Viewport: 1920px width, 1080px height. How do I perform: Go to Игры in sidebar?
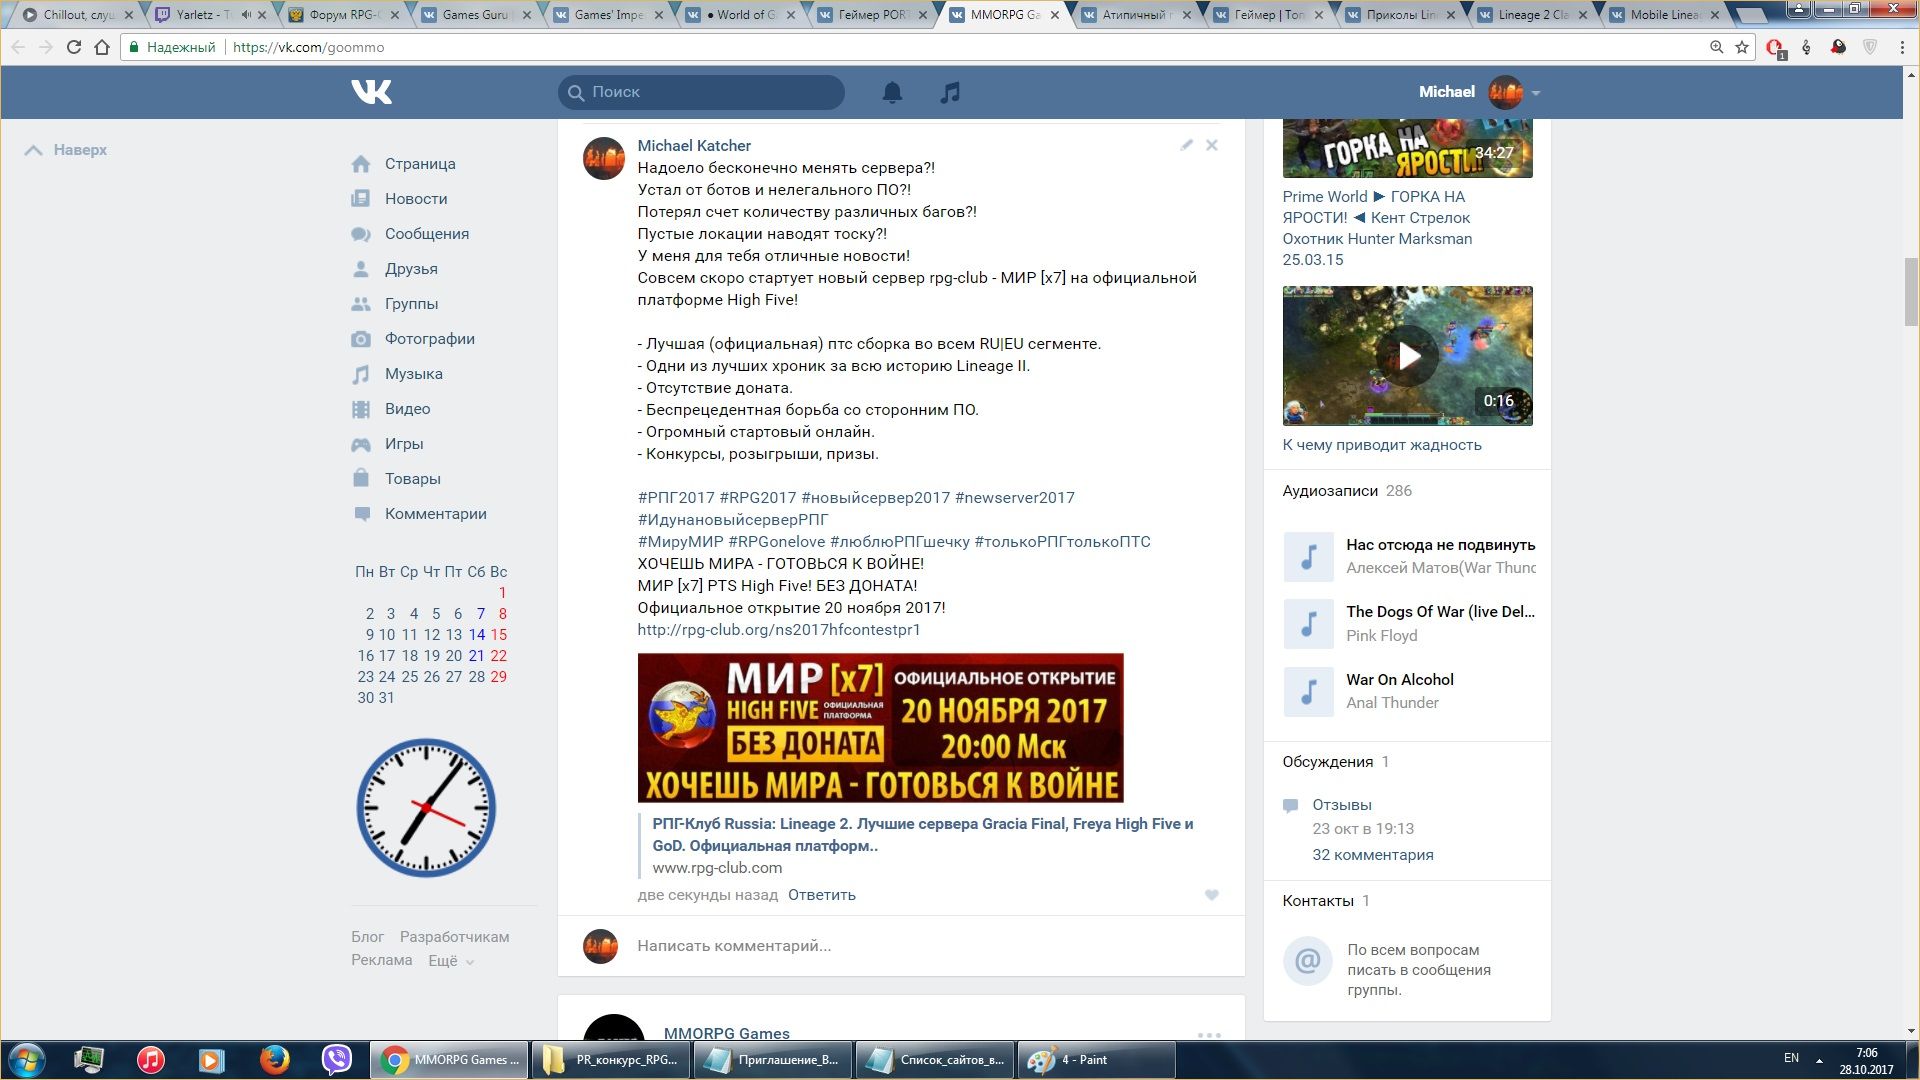click(403, 444)
